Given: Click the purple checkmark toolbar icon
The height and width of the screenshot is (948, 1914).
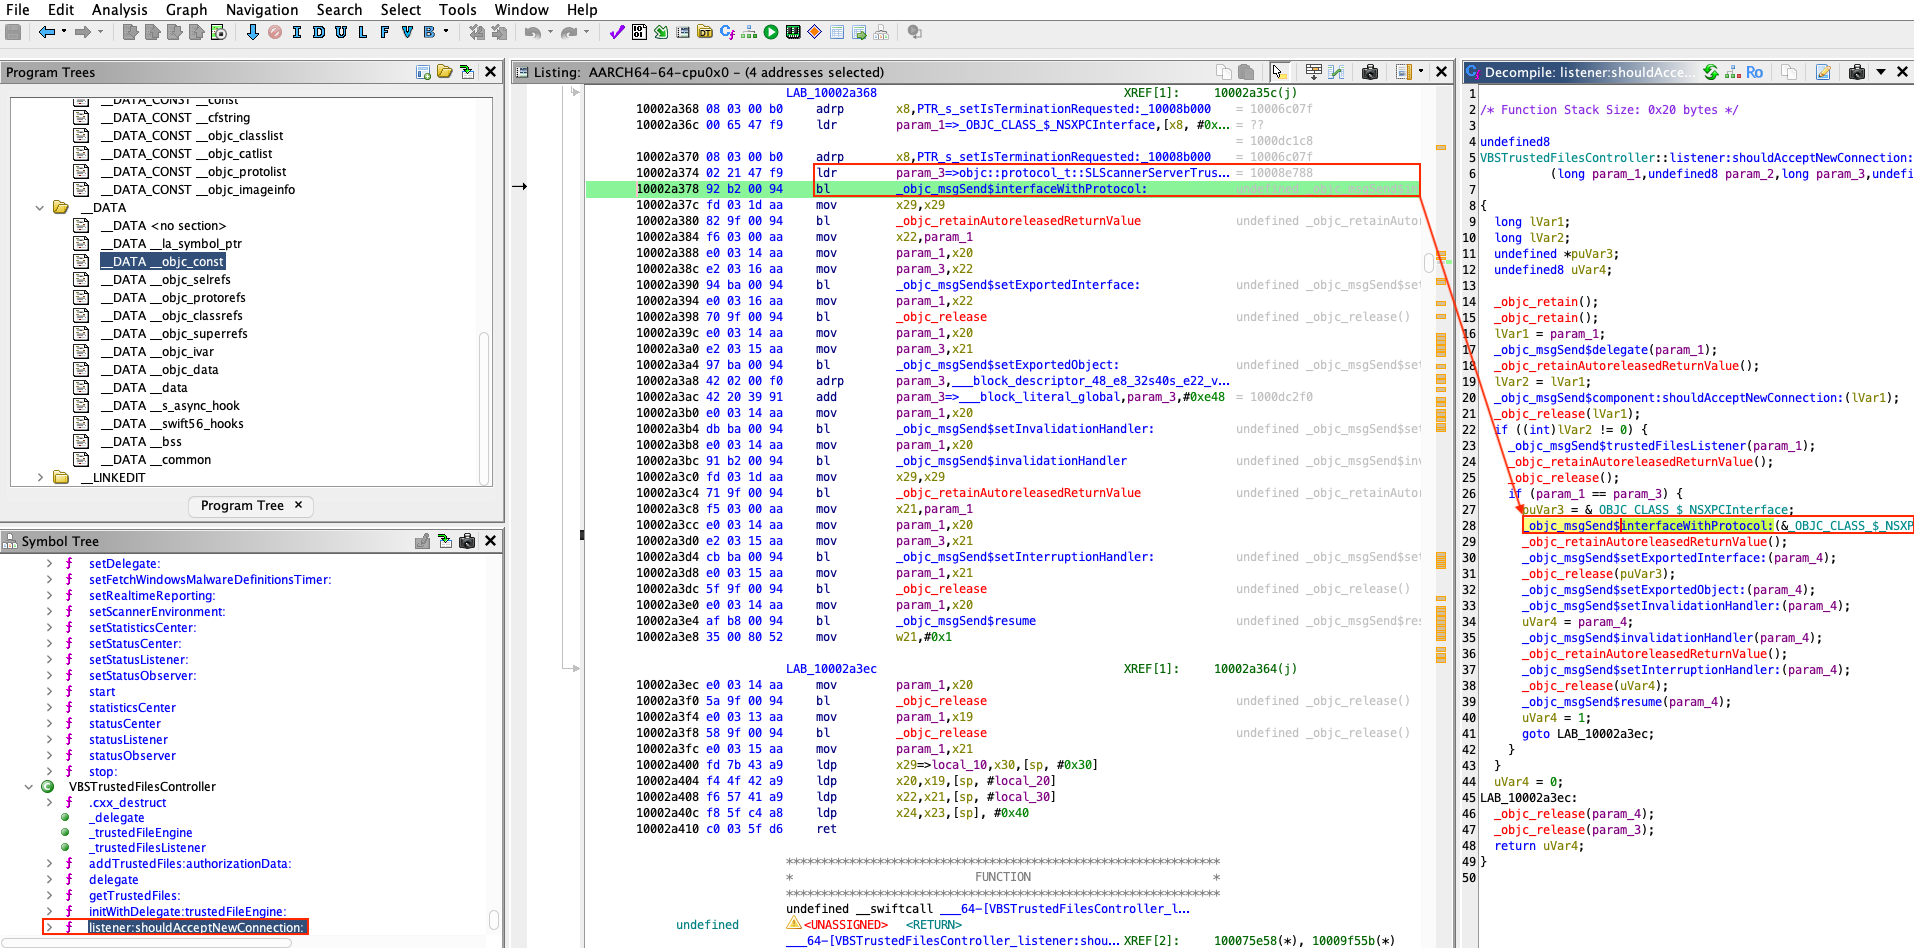Looking at the screenshot, I should point(616,32).
